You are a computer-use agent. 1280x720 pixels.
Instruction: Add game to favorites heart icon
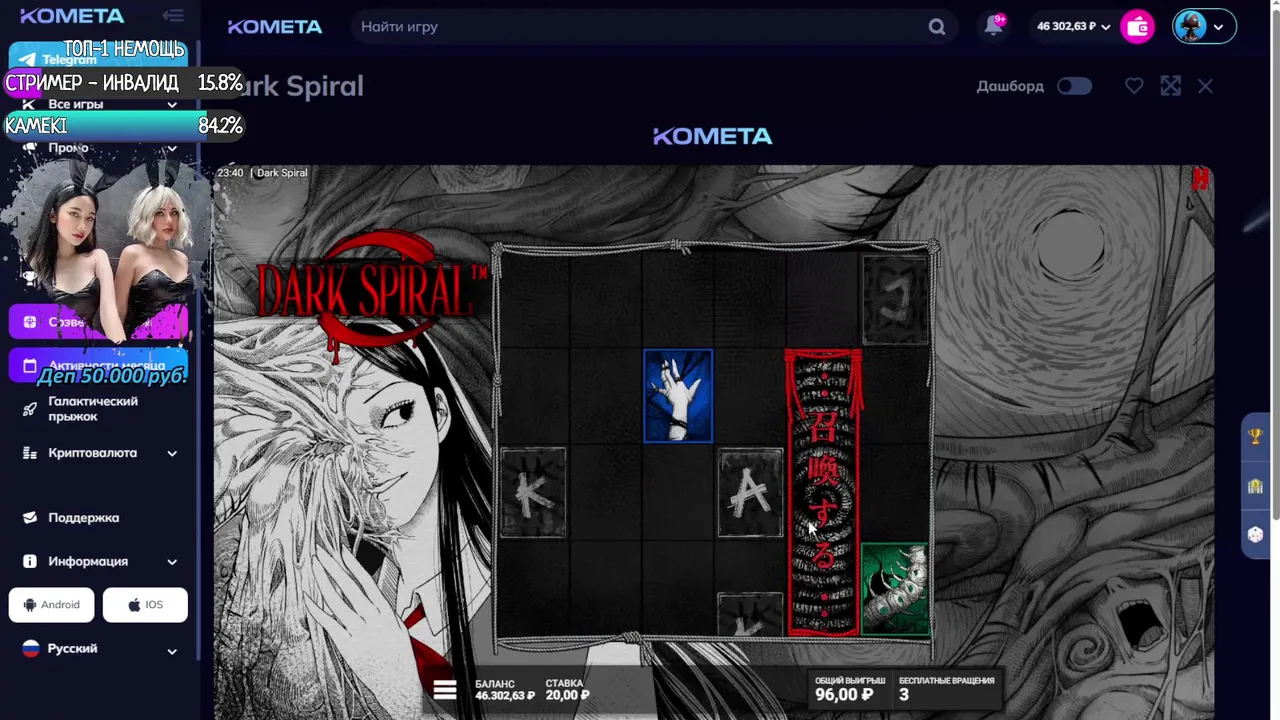[x=1134, y=86]
